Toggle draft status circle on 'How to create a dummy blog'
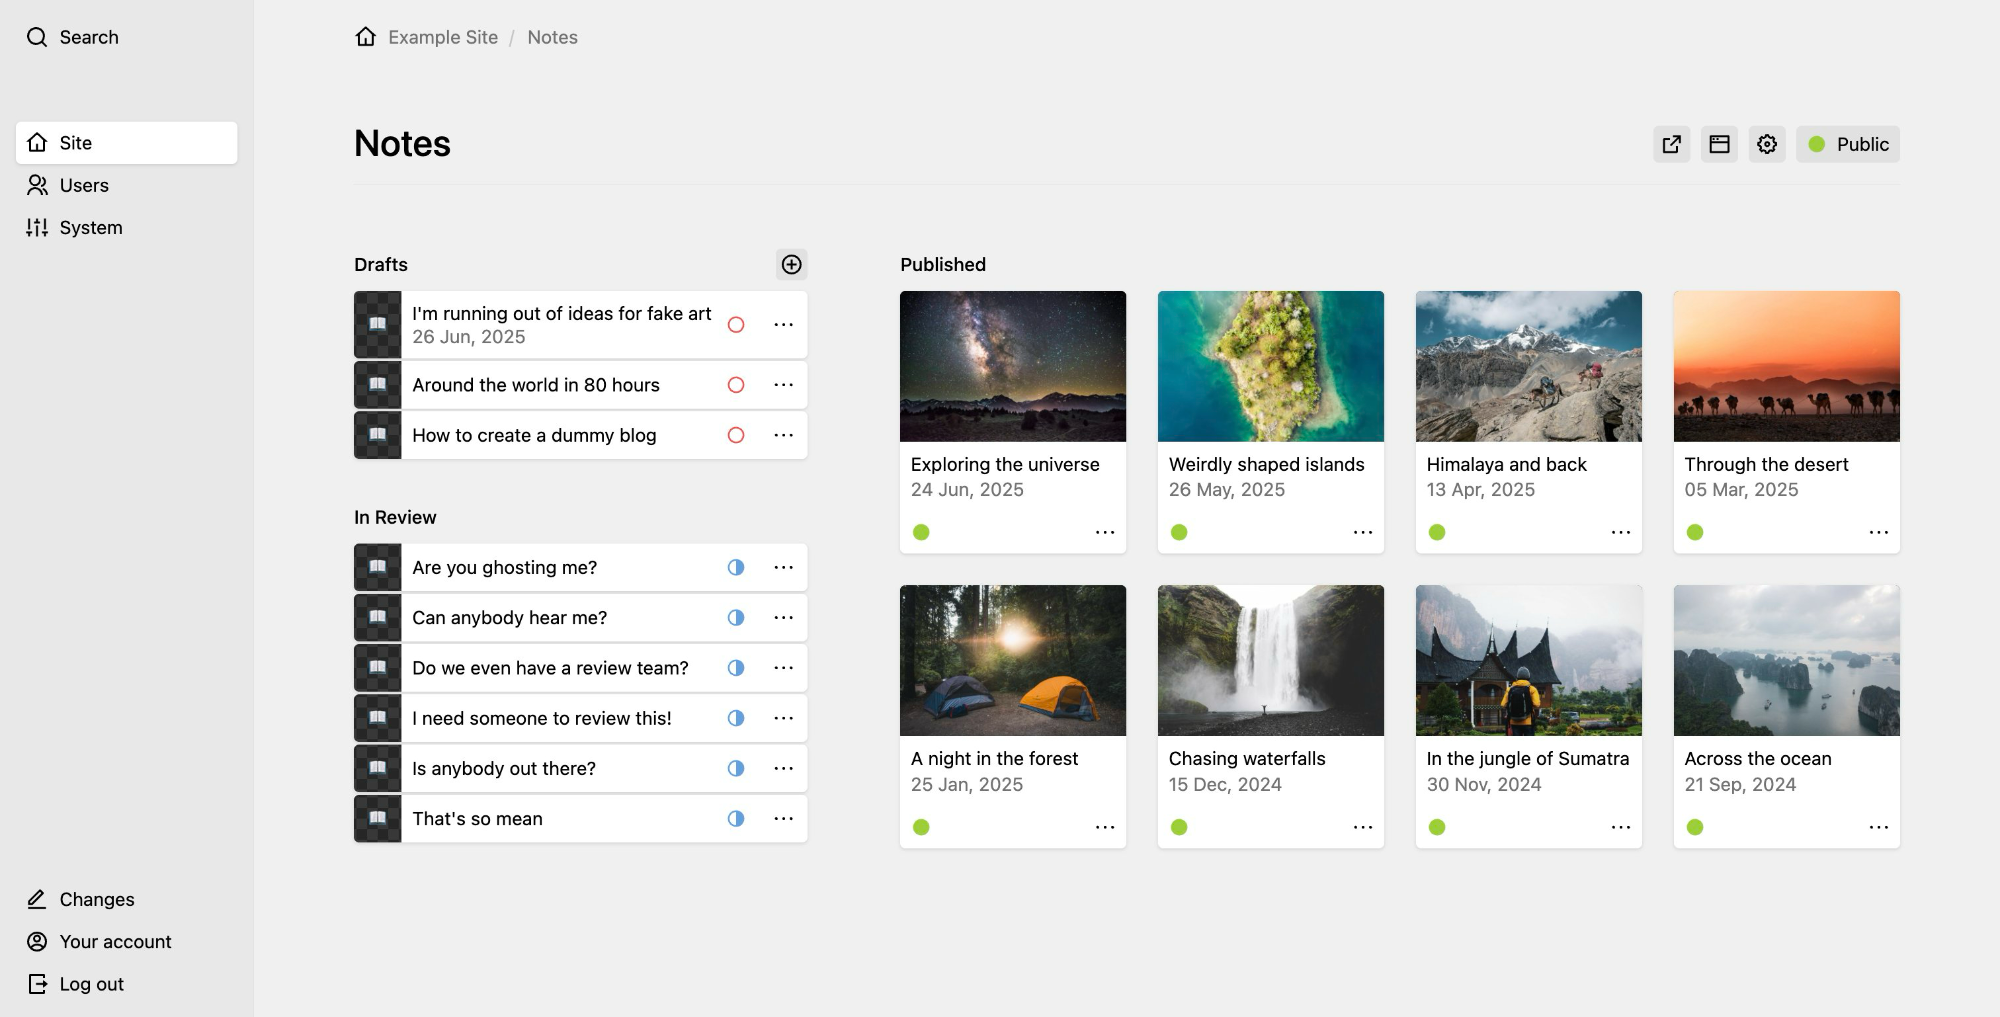This screenshot has height=1017, width=2000. (736, 435)
